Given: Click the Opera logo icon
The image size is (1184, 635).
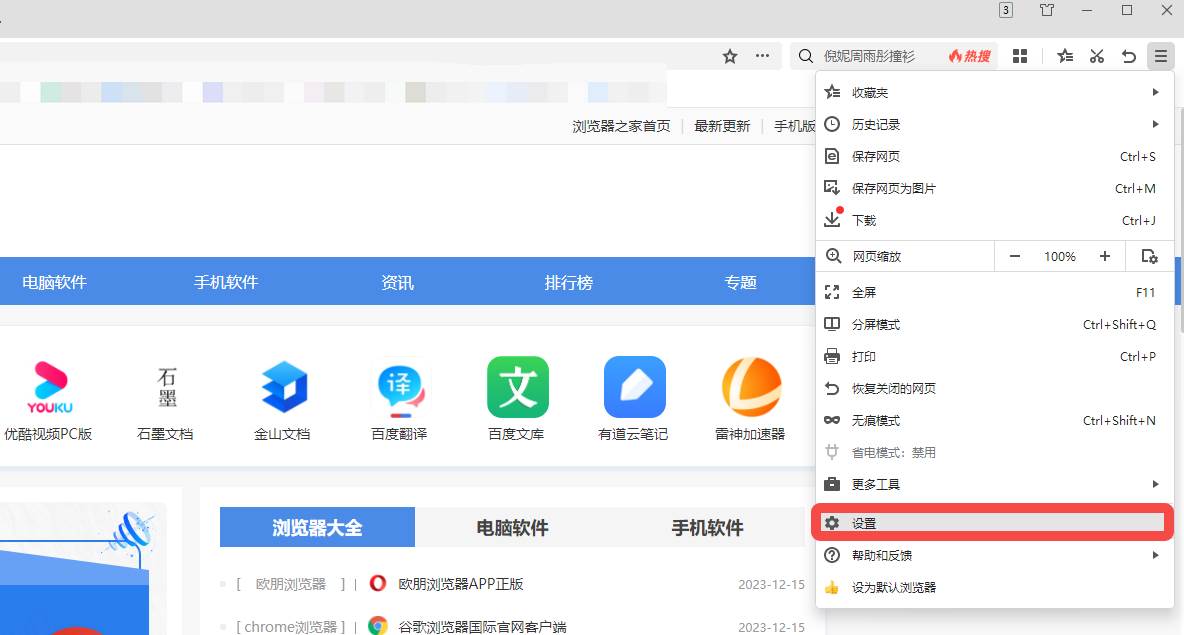Looking at the screenshot, I should point(378,584).
